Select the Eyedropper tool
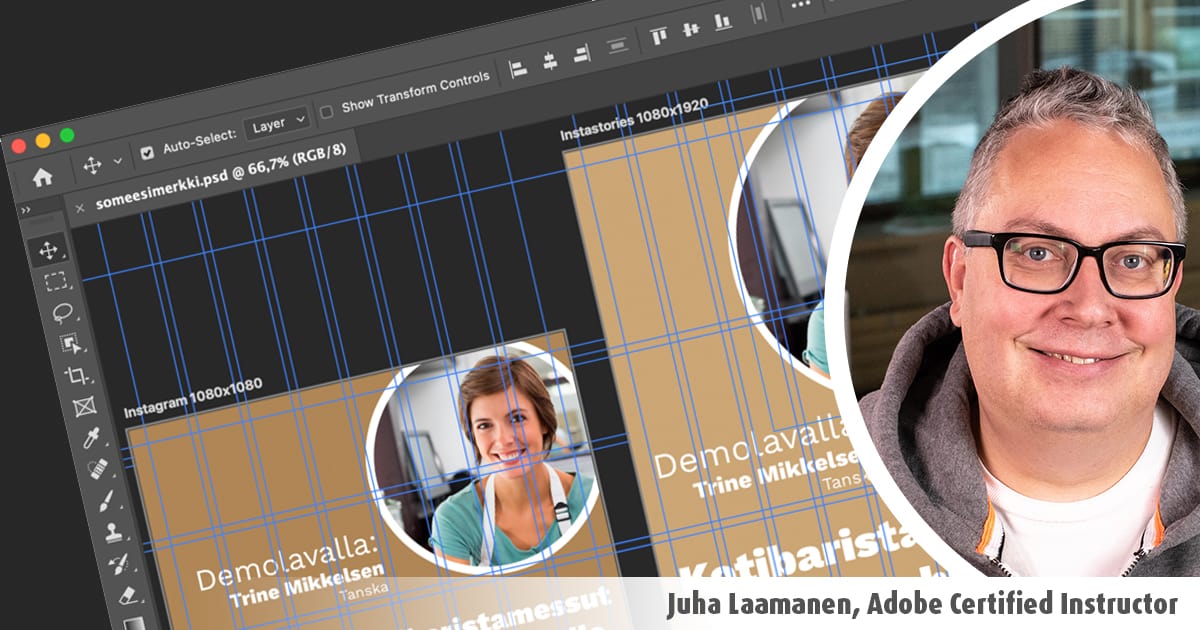Screen dimensions: 1200x630 click(90, 437)
